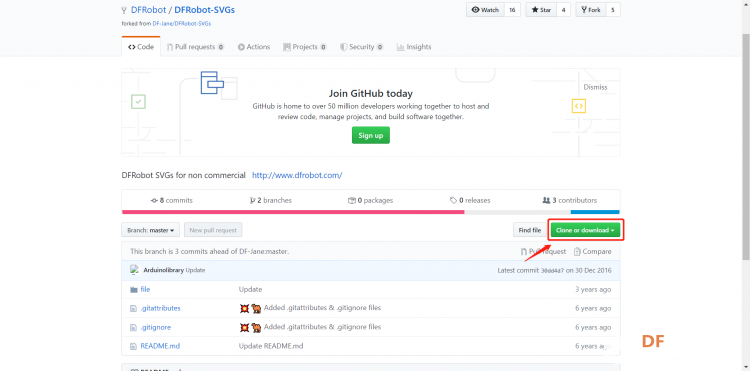This screenshot has width=750, height=371.
Task: Click the Find file button
Action: click(x=529, y=230)
